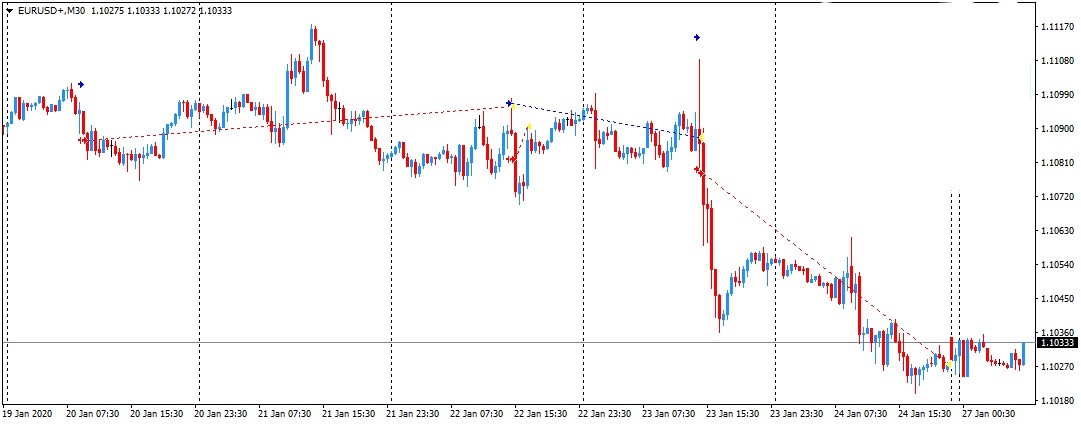Image resolution: width=1081 pixels, height=424 pixels.
Task: Click the 24 Jan 07:30 time label
Action: pyautogui.click(x=860, y=414)
